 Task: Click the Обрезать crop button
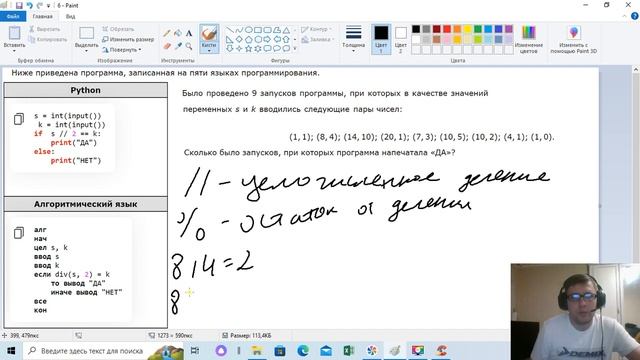[118, 29]
